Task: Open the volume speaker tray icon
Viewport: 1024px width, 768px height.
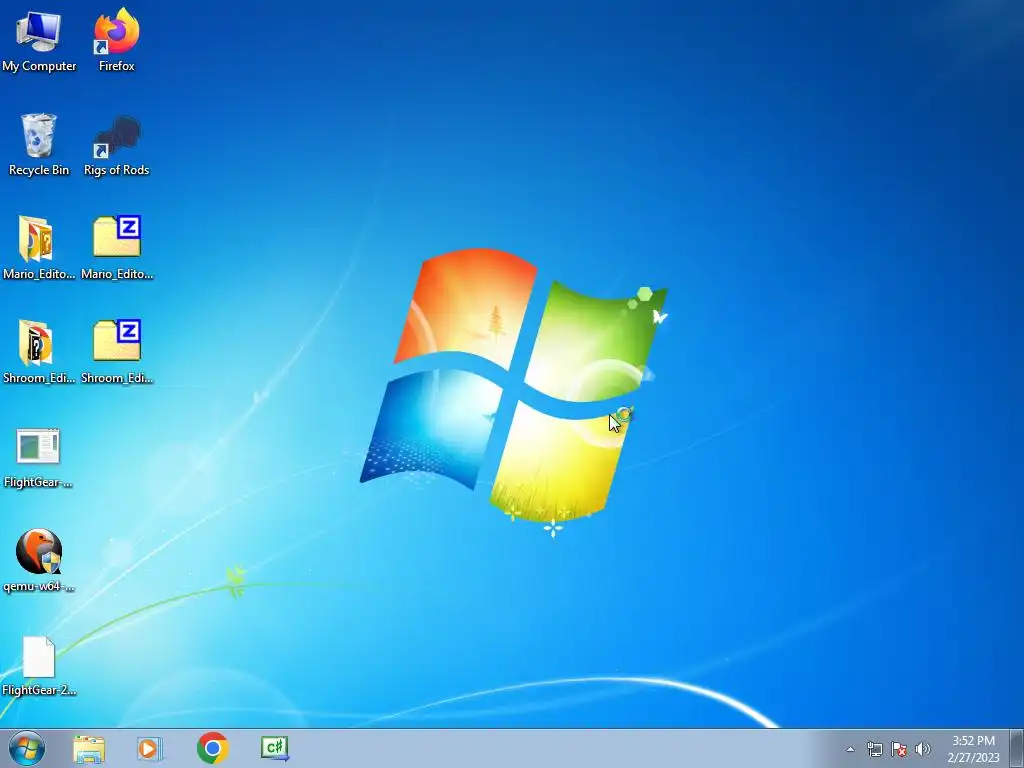Action: pyautogui.click(x=923, y=749)
